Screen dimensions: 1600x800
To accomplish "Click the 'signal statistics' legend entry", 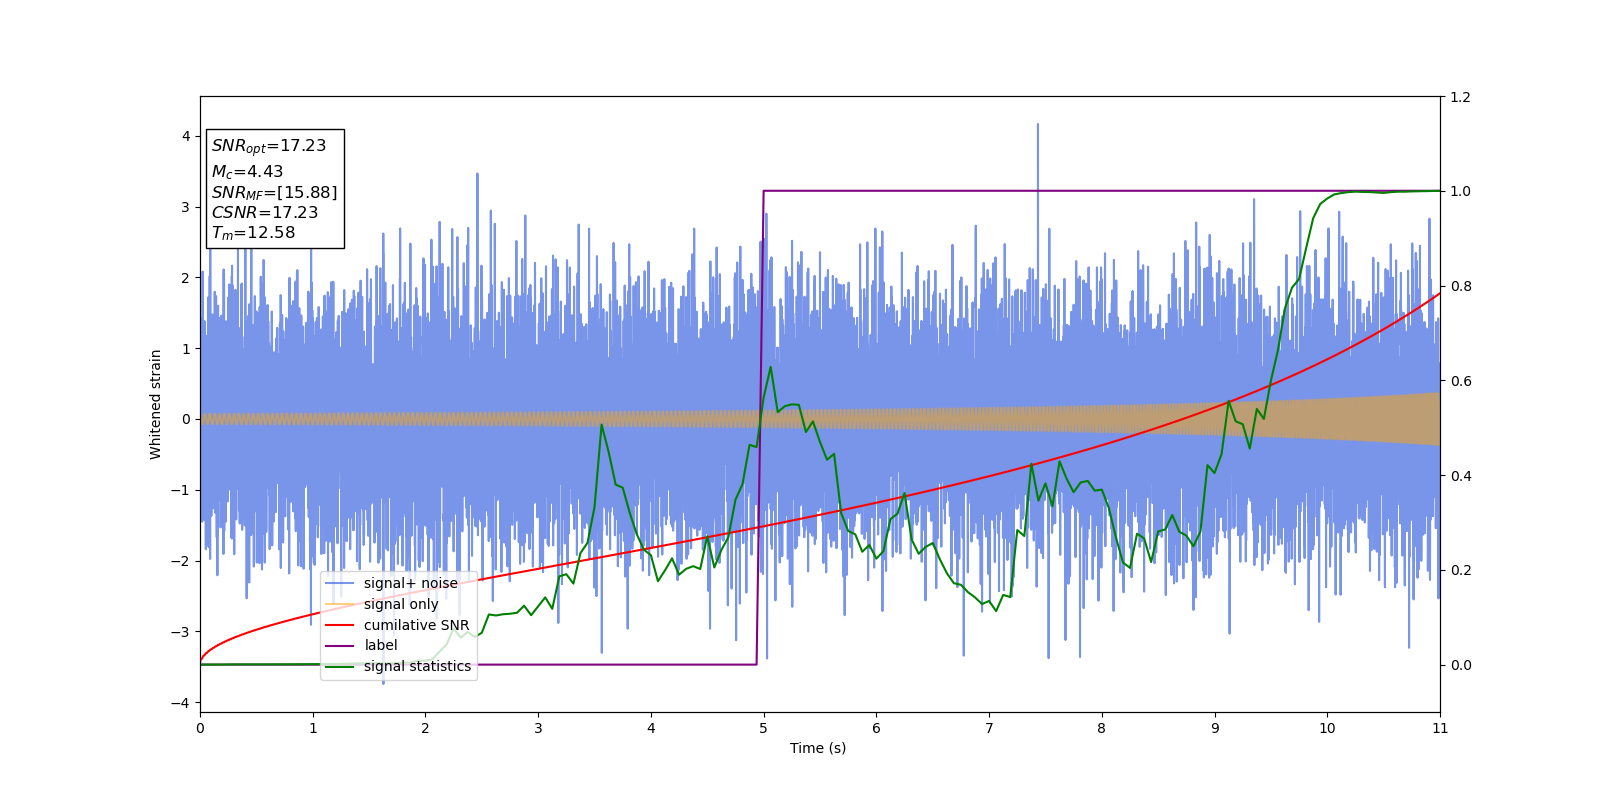I will click(x=417, y=666).
